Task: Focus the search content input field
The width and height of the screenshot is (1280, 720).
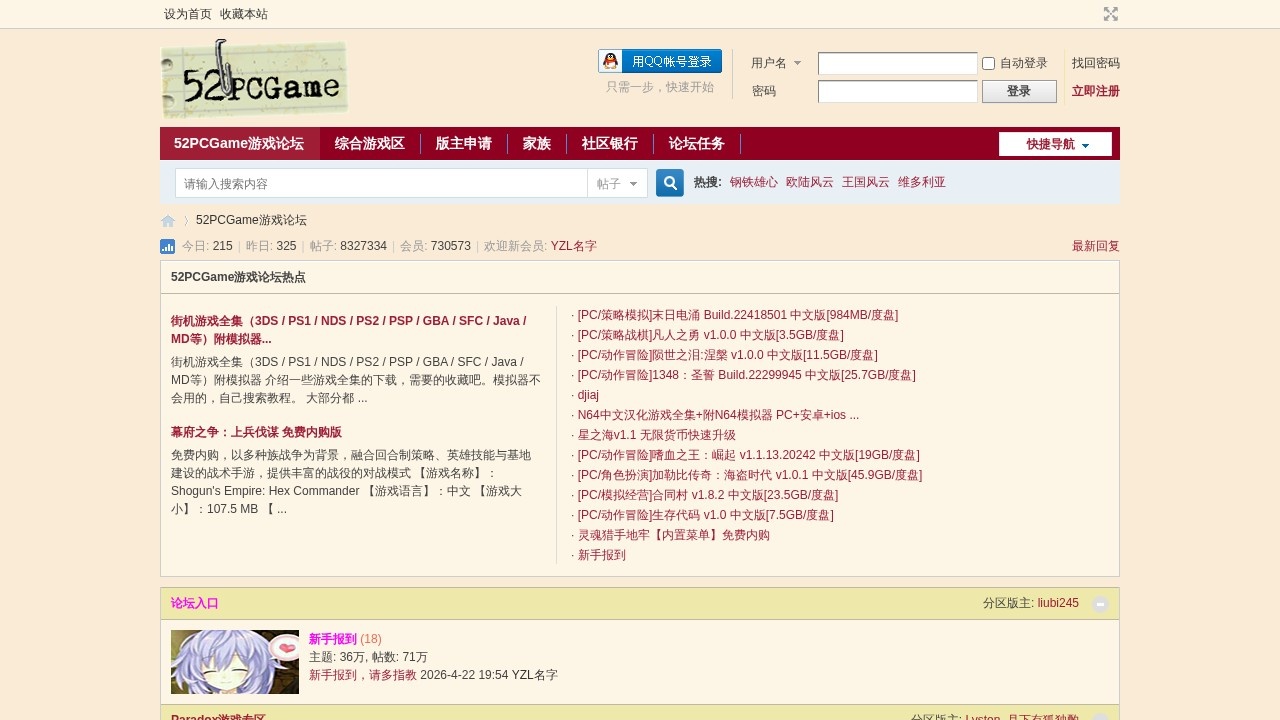Action: click(381, 184)
